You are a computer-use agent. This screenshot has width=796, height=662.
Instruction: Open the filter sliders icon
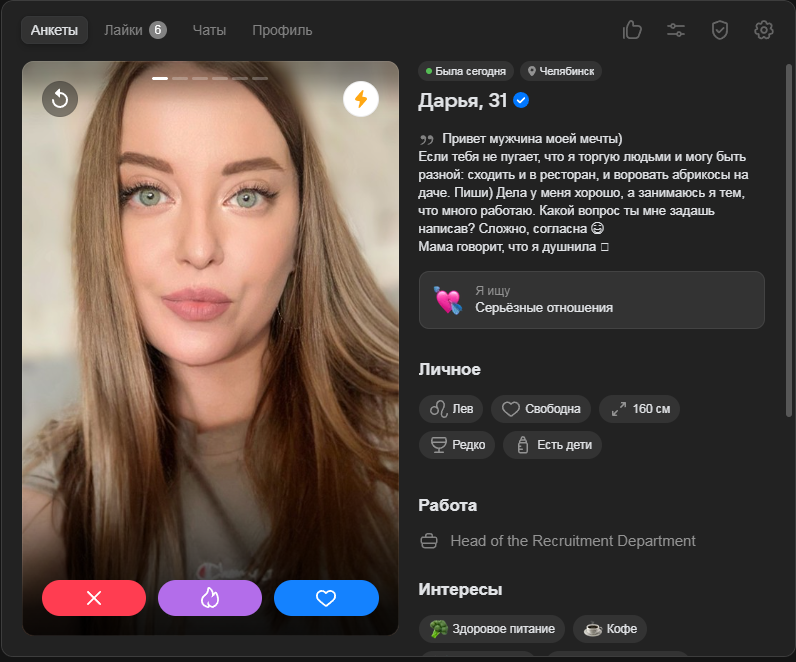pyautogui.click(x=676, y=30)
